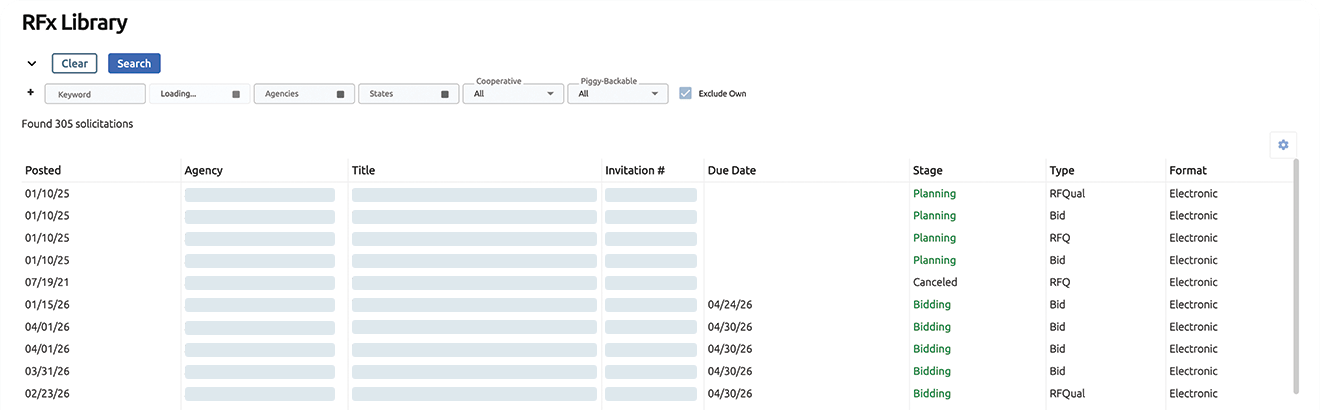Expand the Piggy-Backable dropdown

[618, 94]
